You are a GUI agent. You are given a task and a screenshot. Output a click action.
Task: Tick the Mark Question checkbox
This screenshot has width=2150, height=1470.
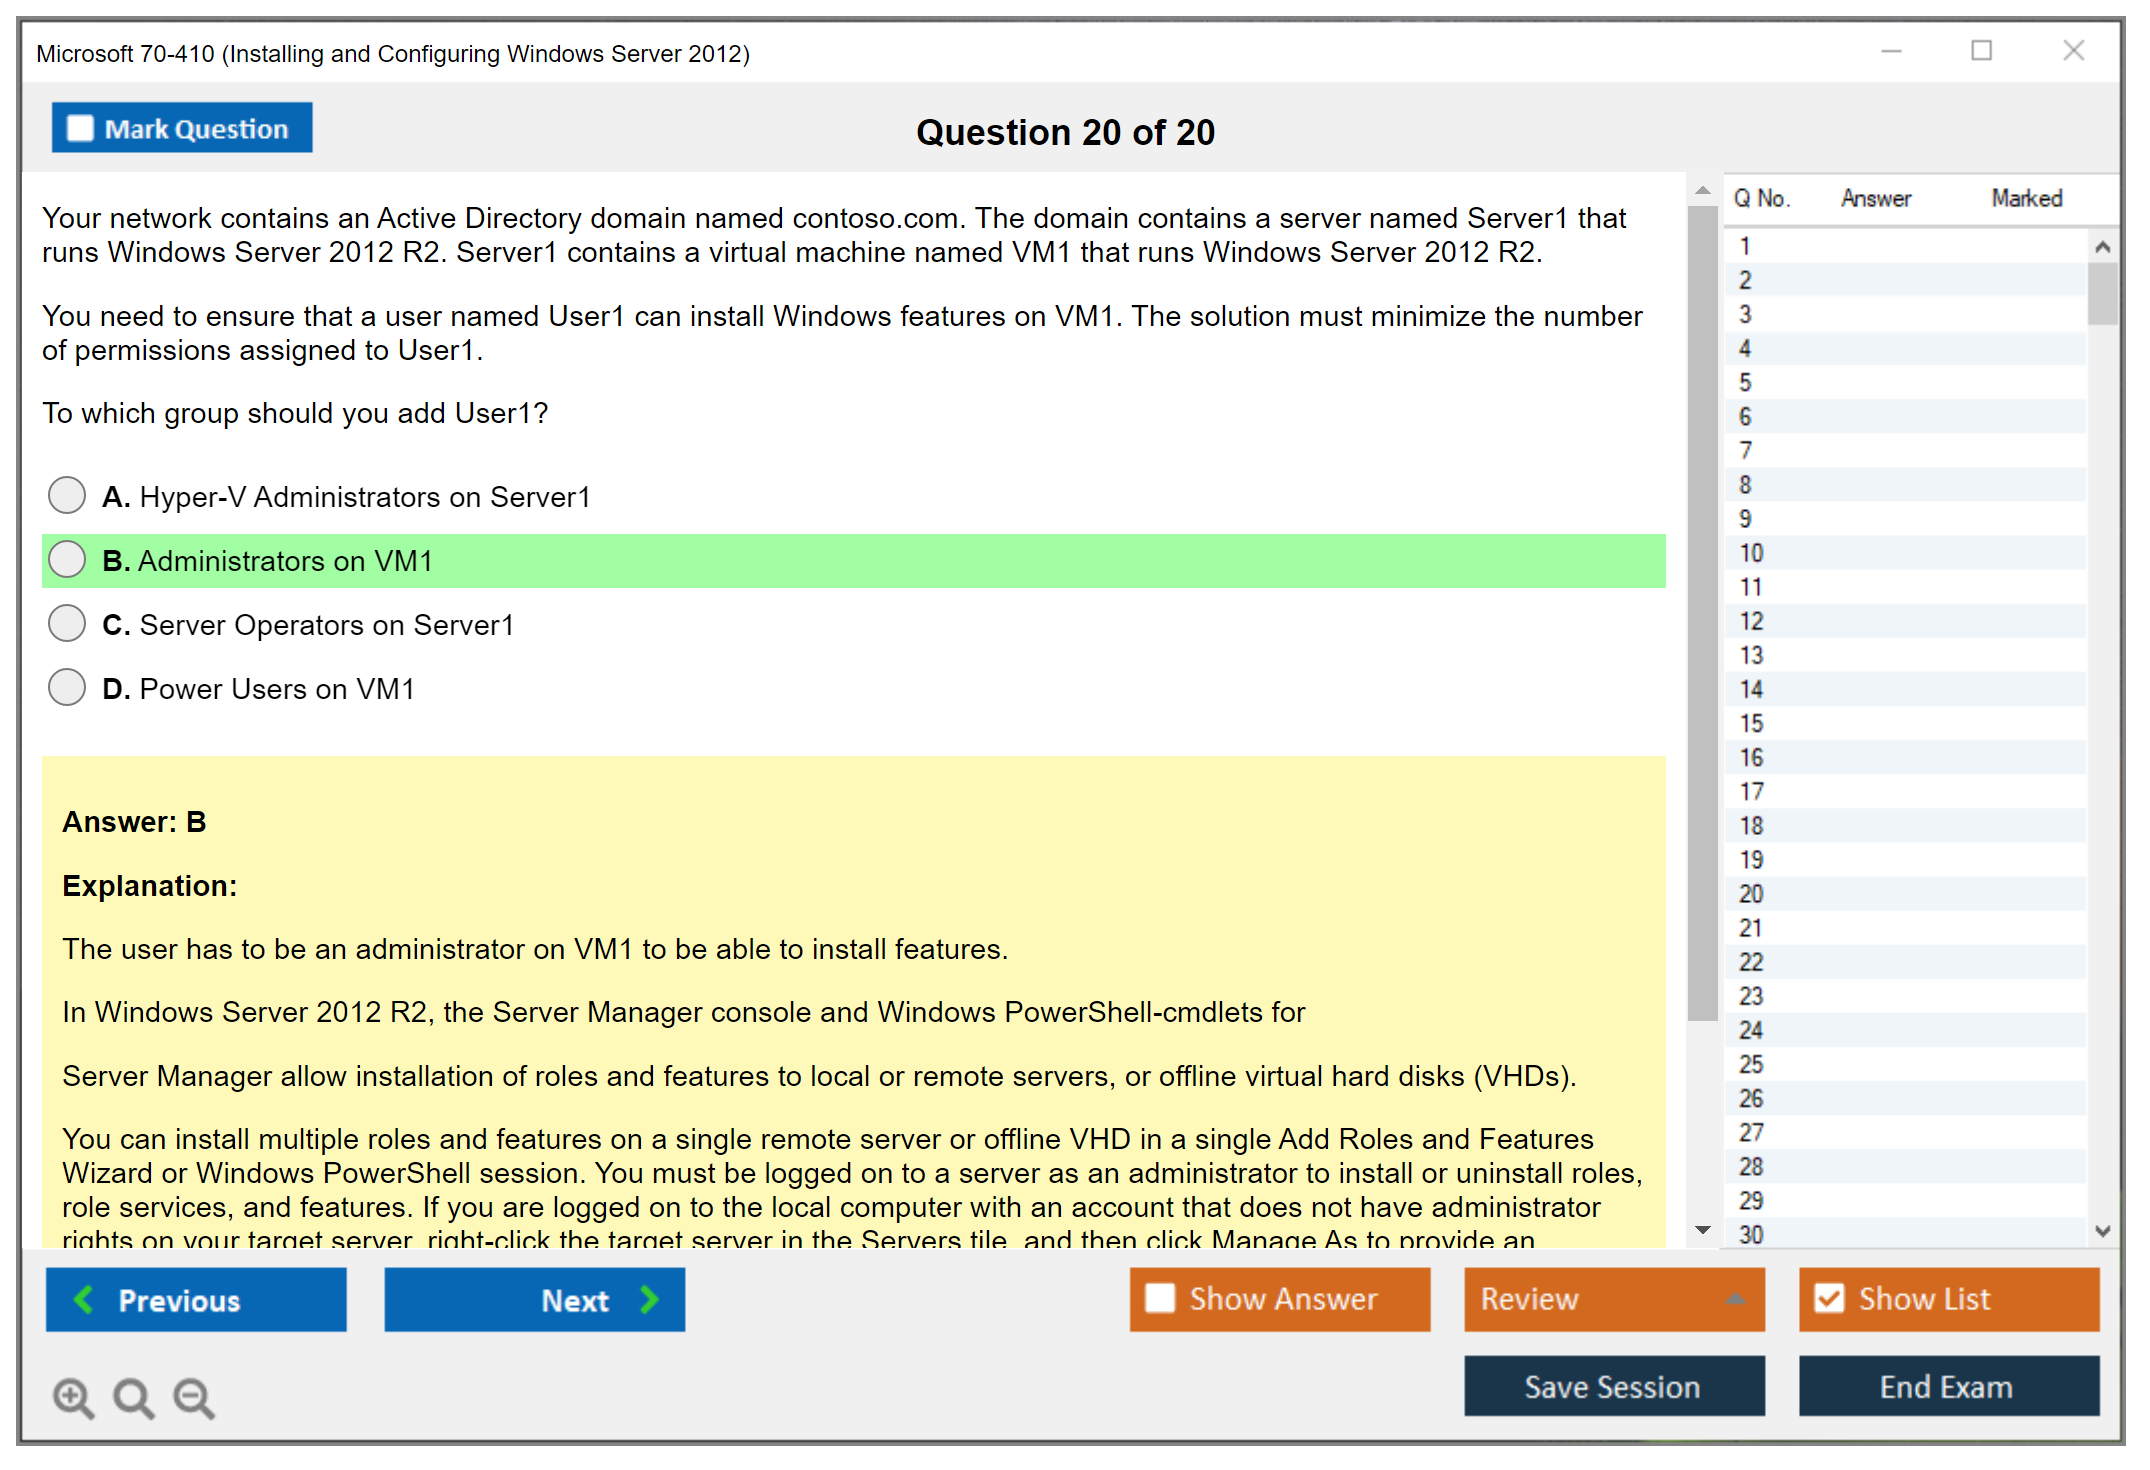pyautogui.click(x=80, y=128)
